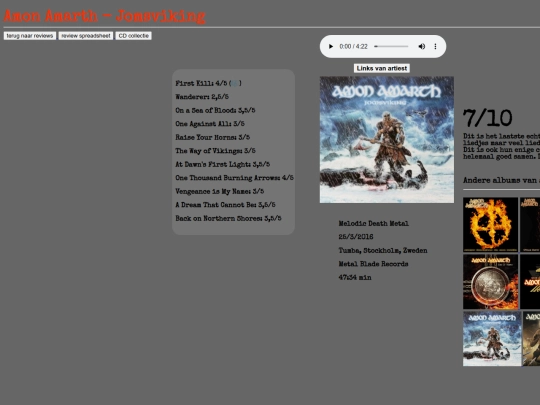This screenshot has width=540, height=405.
Task: Open flaming sunwheel album thumbnail
Action: click(490, 225)
